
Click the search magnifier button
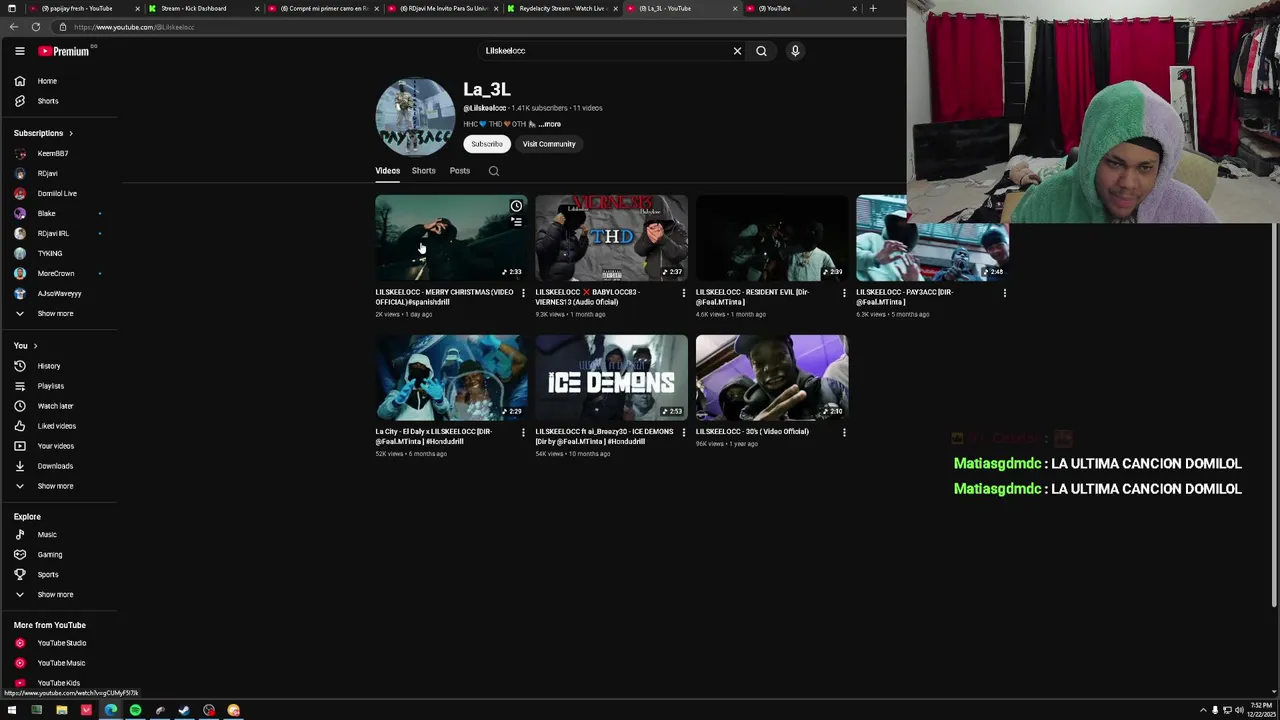(x=761, y=51)
